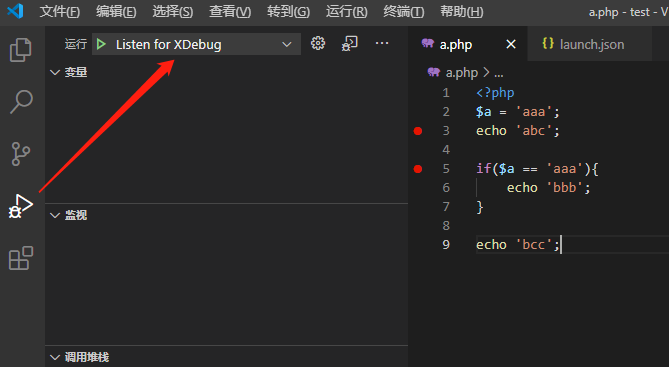Viewport: 669px width, 367px height.
Task: Open the 转到(G) menu
Action: click(x=288, y=12)
